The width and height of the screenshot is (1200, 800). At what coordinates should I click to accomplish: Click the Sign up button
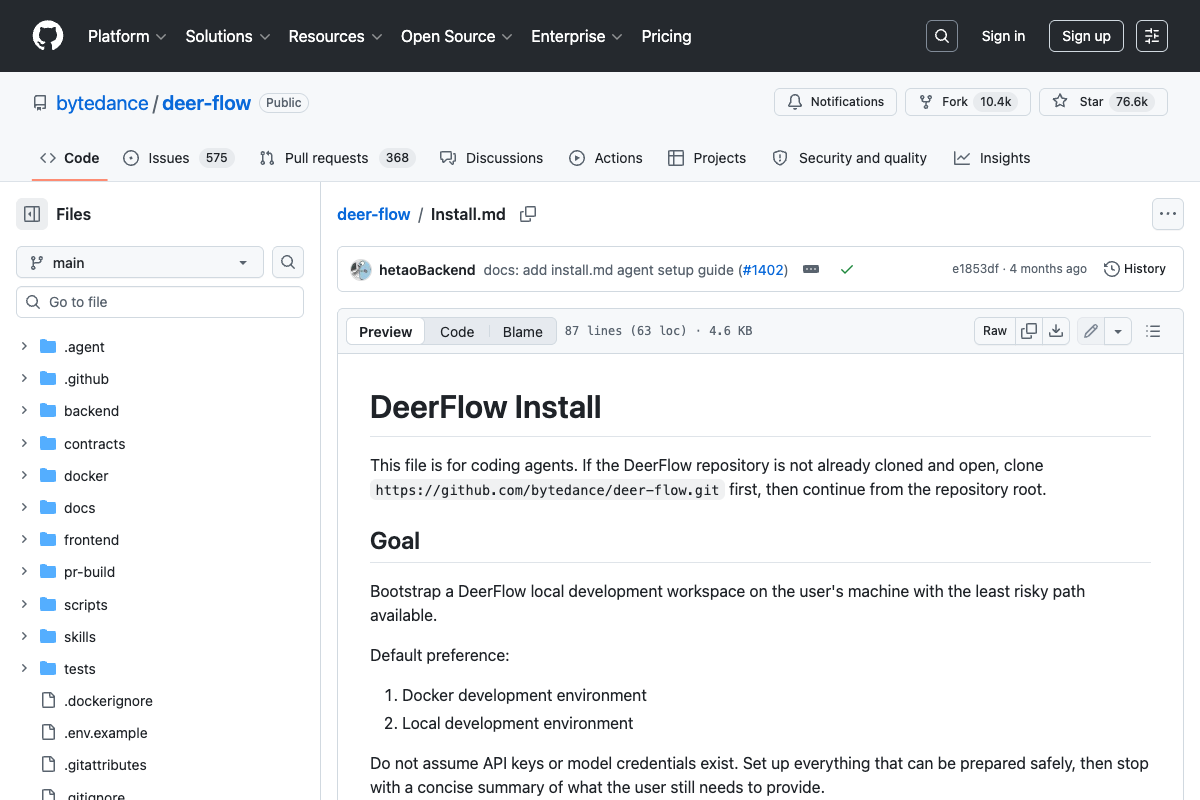point(1086,36)
